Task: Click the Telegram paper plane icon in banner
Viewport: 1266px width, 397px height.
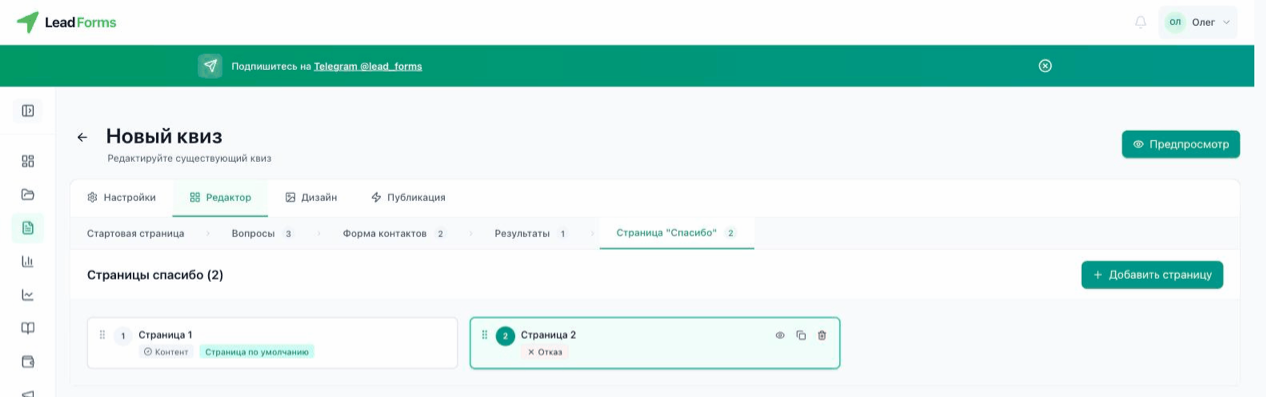Action: point(210,66)
